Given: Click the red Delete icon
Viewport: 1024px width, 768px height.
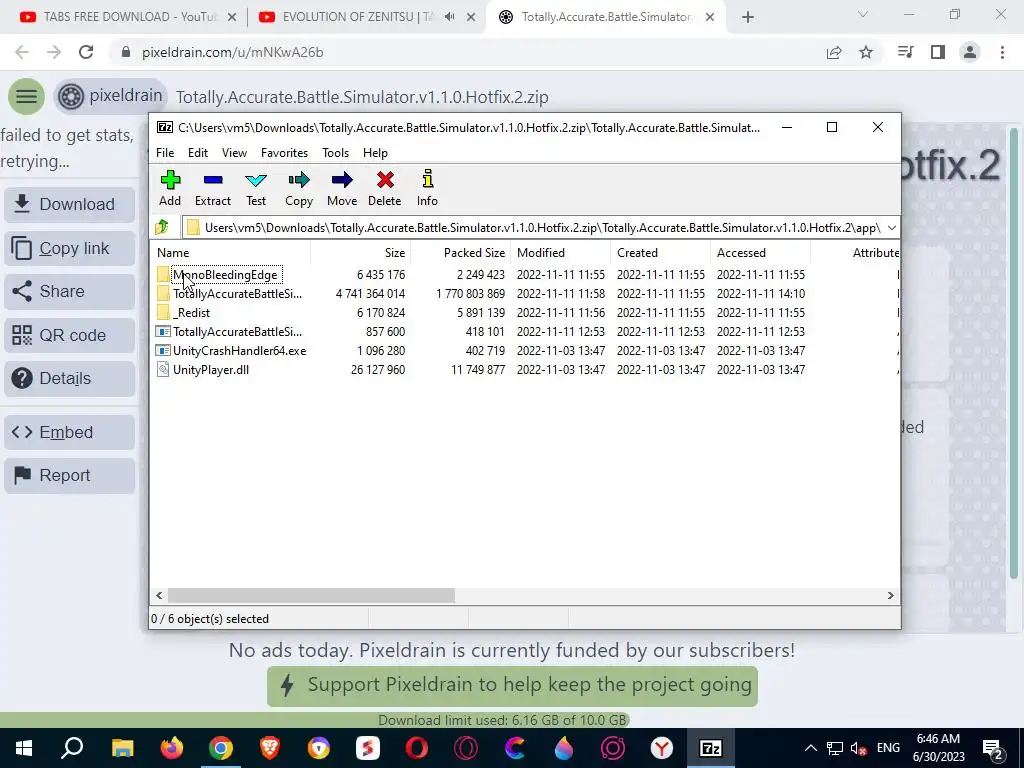Looking at the screenshot, I should pyautogui.click(x=385, y=189).
